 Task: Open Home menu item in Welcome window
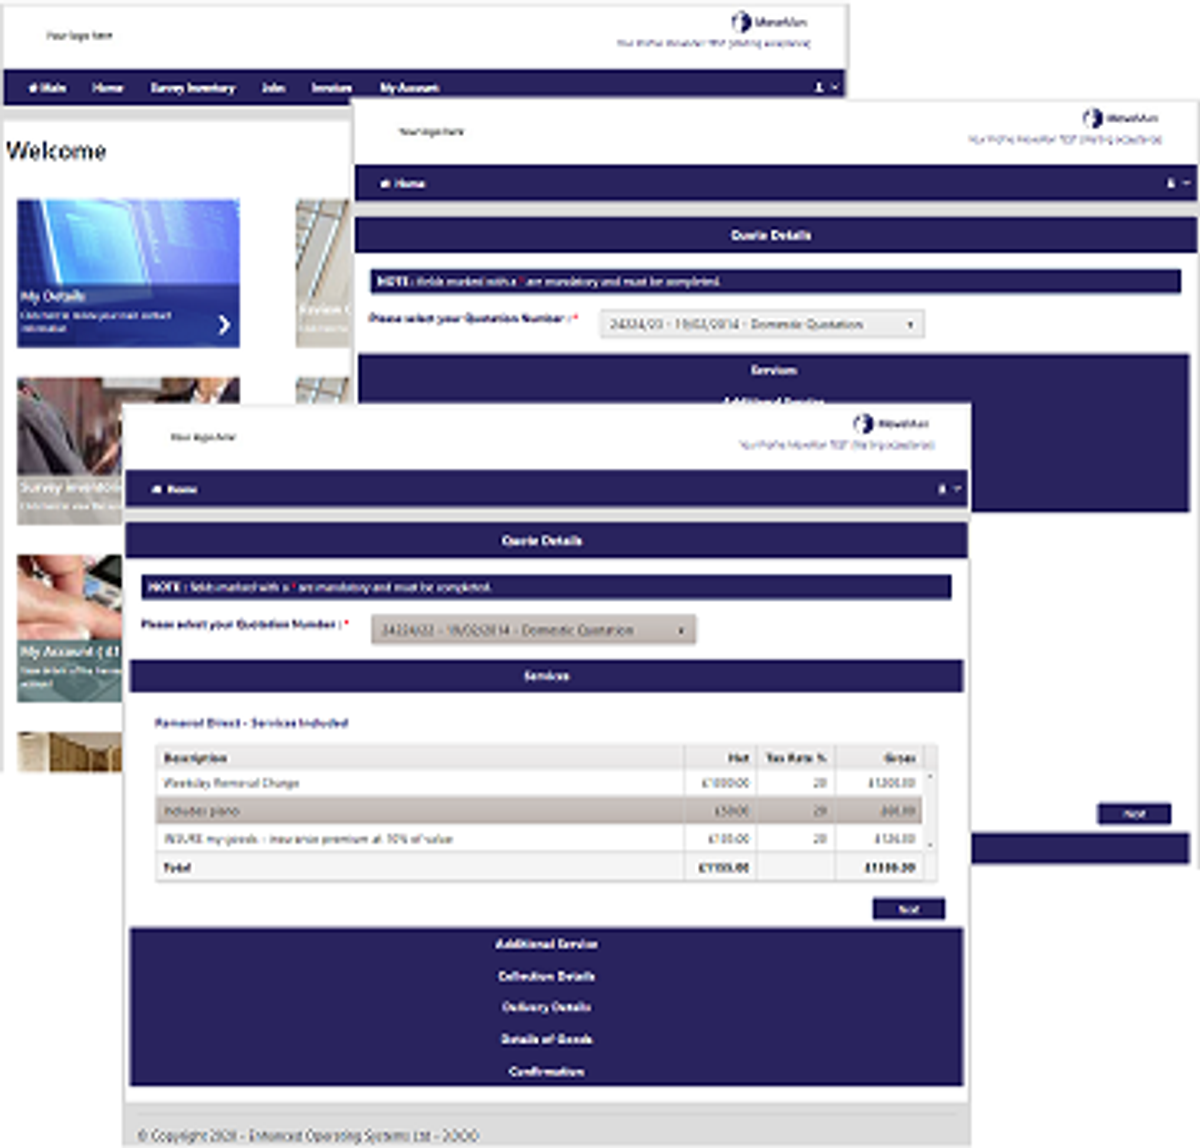pos(107,88)
